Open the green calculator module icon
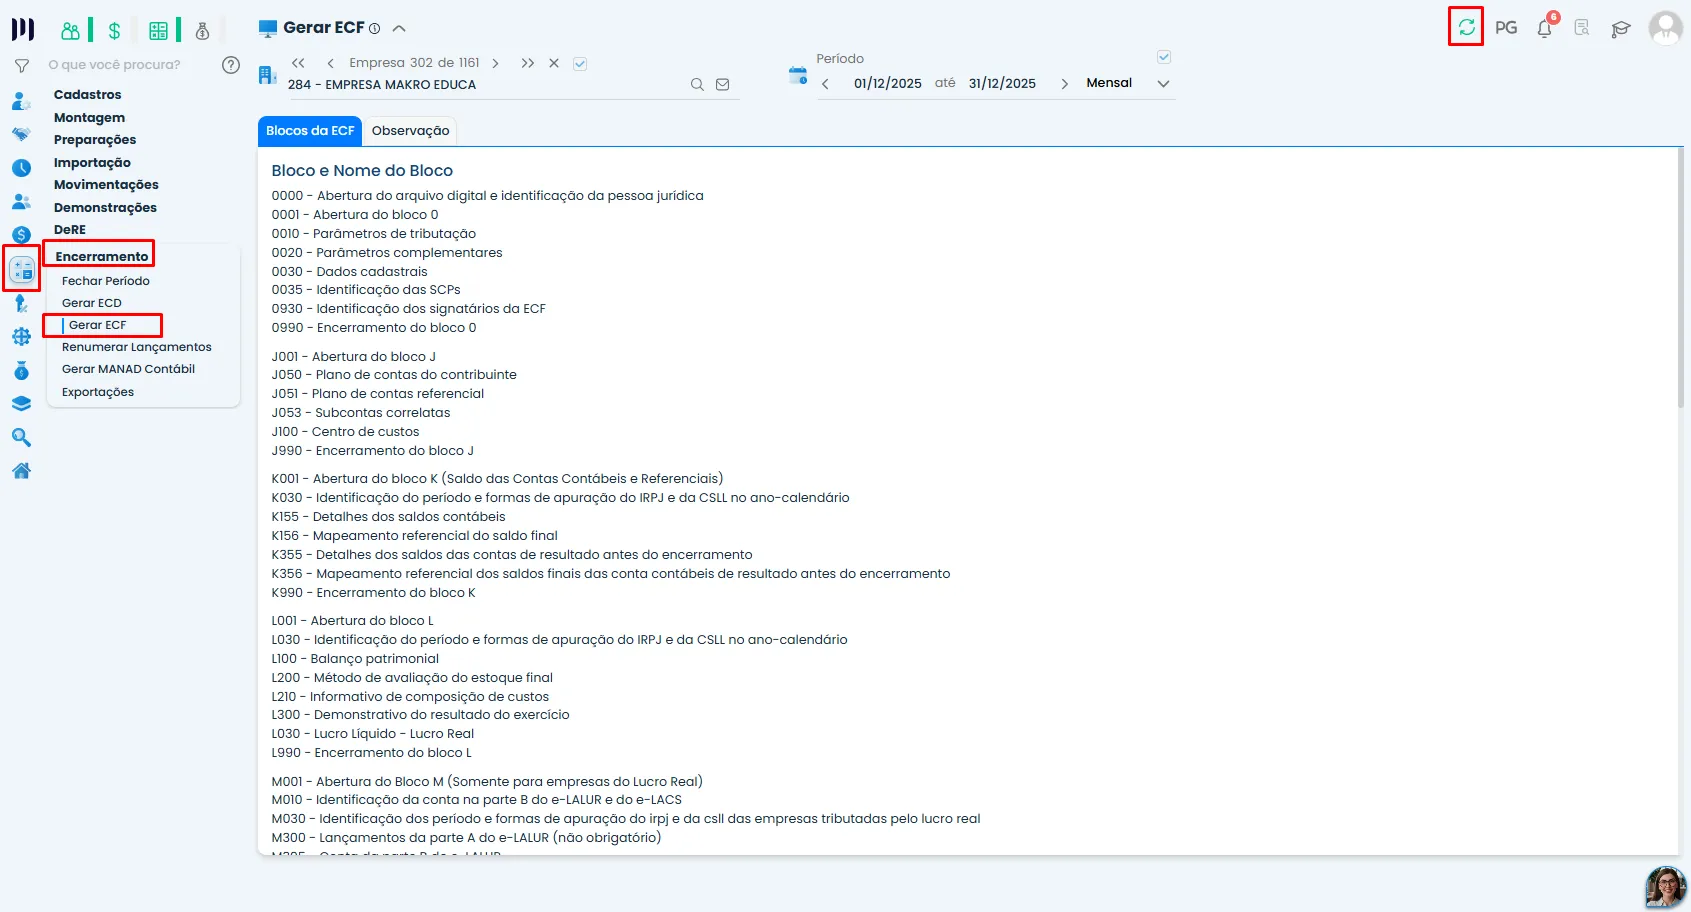The width and height of the screenshot is (1691, 912). 158,31
